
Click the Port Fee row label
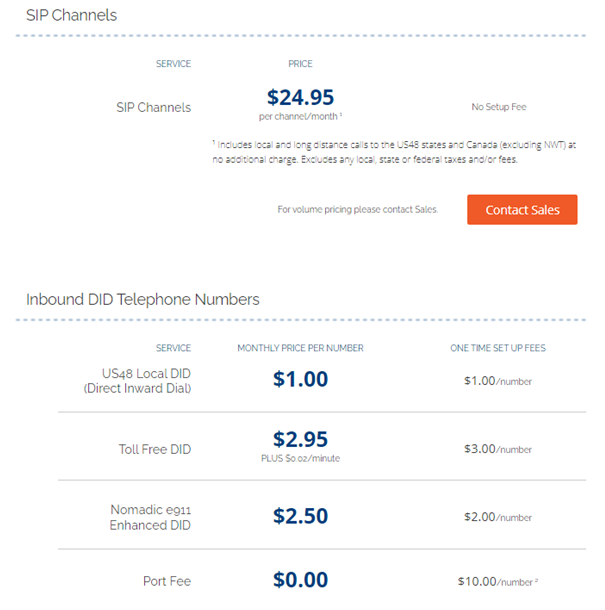pyautogui.click(x=167, y=581)
